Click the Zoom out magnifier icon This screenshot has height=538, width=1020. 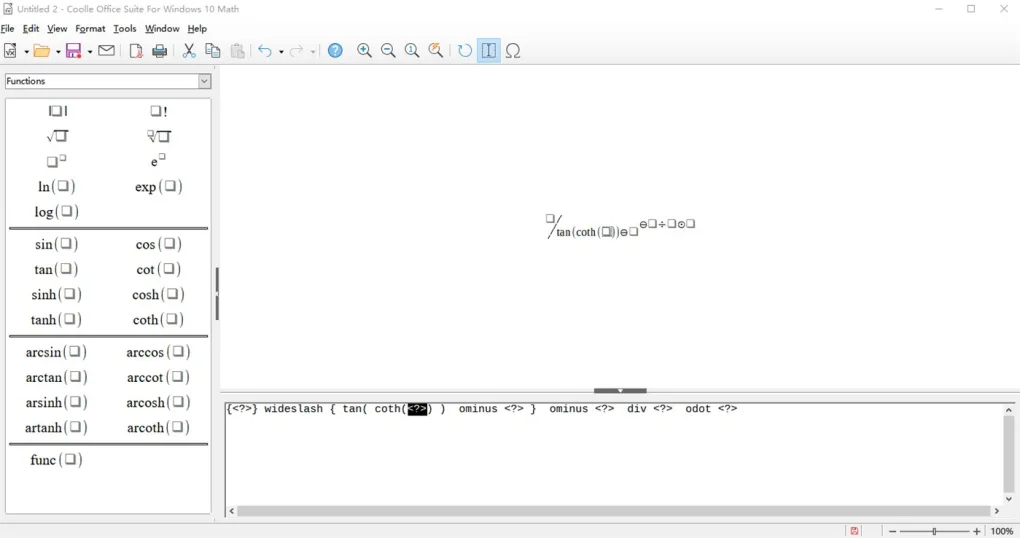388,51
